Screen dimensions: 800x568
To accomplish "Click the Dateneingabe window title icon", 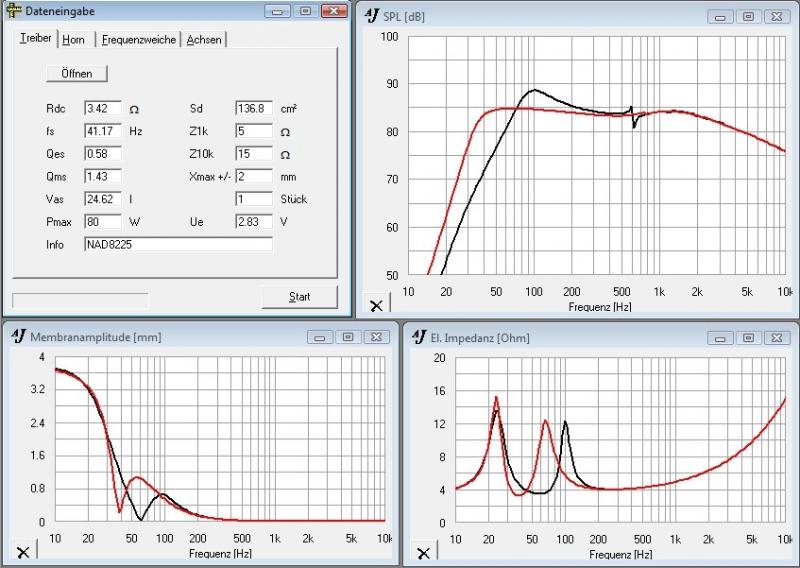I will 14,11.
